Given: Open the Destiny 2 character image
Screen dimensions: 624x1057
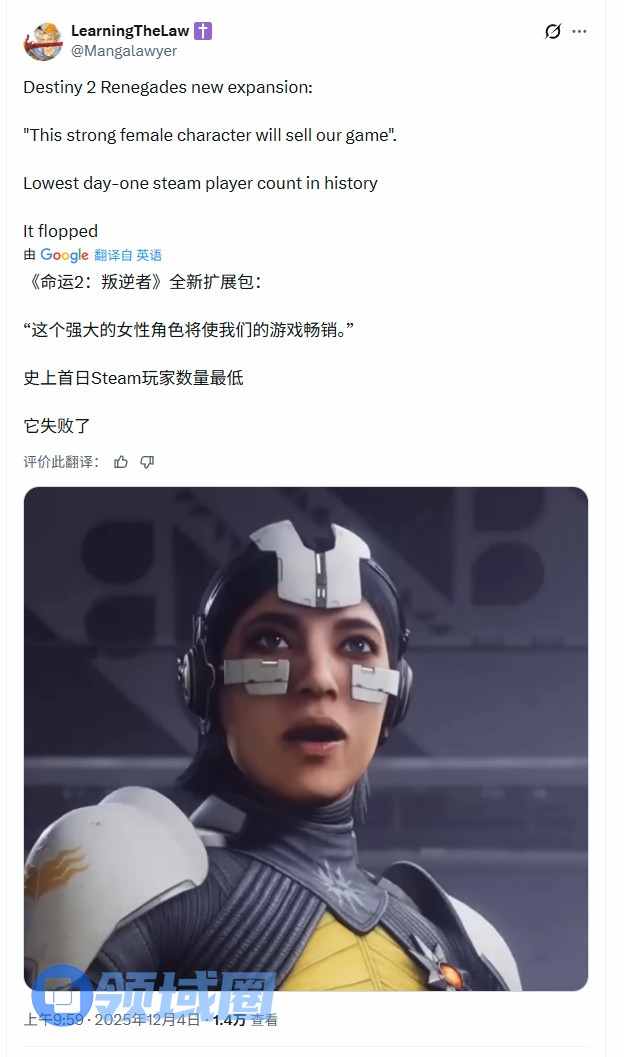Looking at the screenshot, I should tap(306, 739).
